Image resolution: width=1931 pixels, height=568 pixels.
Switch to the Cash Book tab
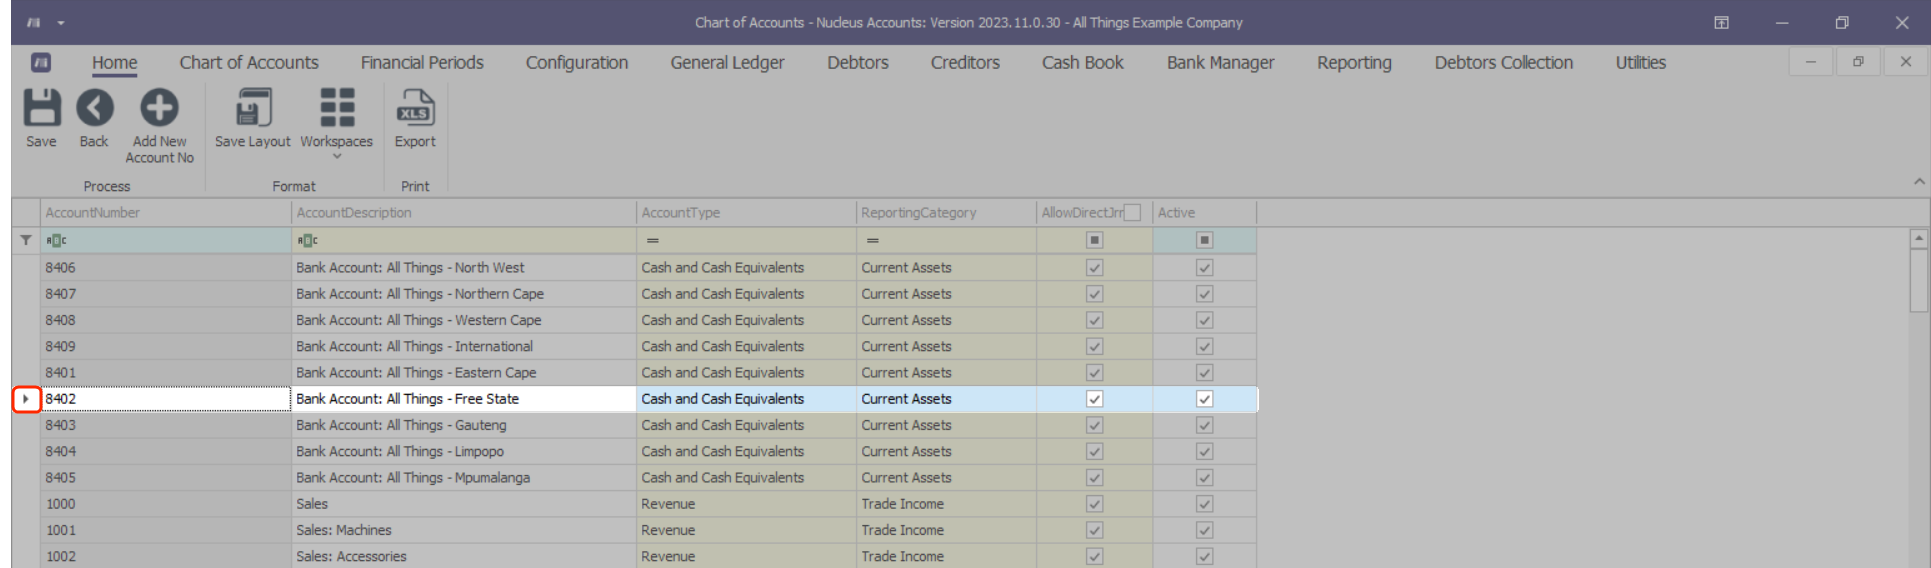coord(1082,62)
